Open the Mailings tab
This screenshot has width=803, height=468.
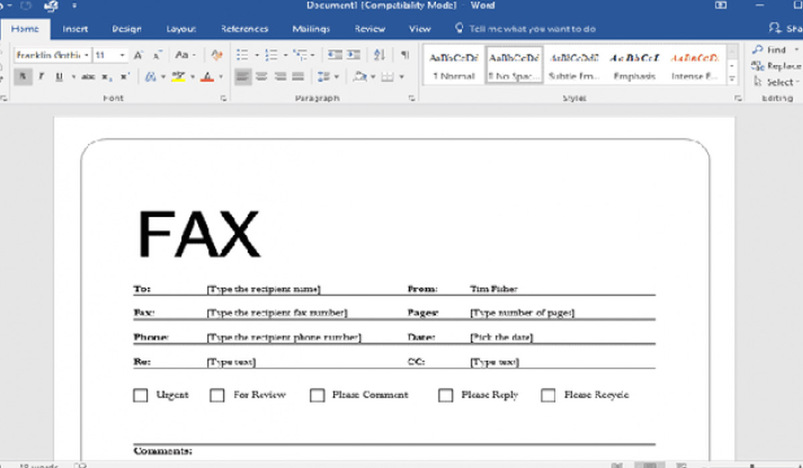311,29
